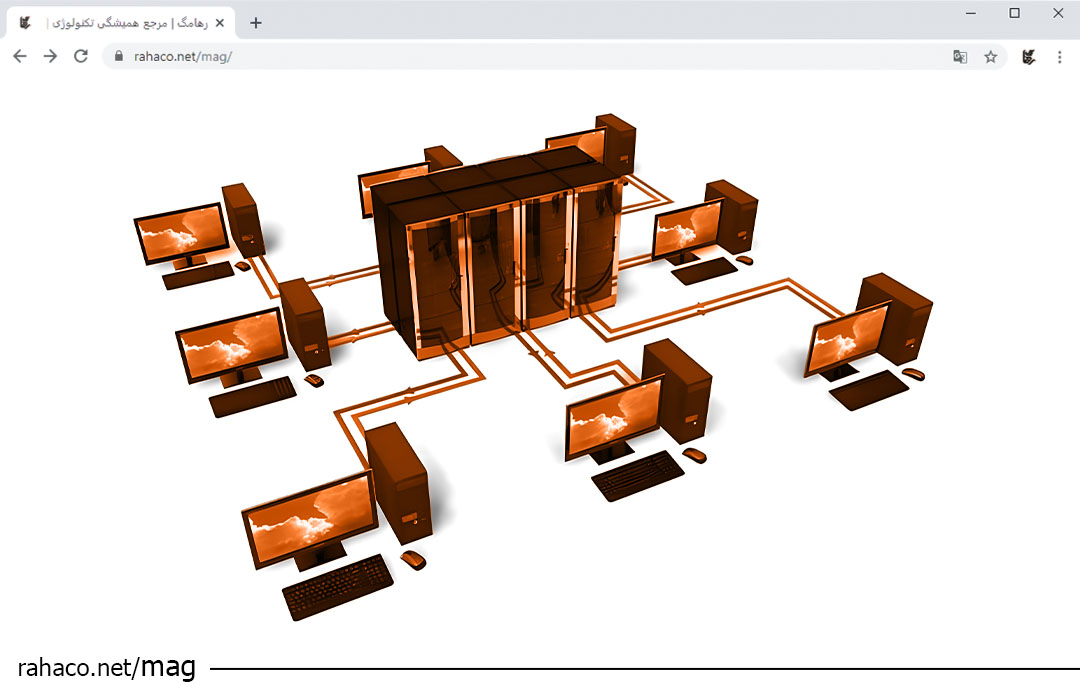Go back to the previous page
The height and width of the screenshot is (686, 1080).
(20, 57)
